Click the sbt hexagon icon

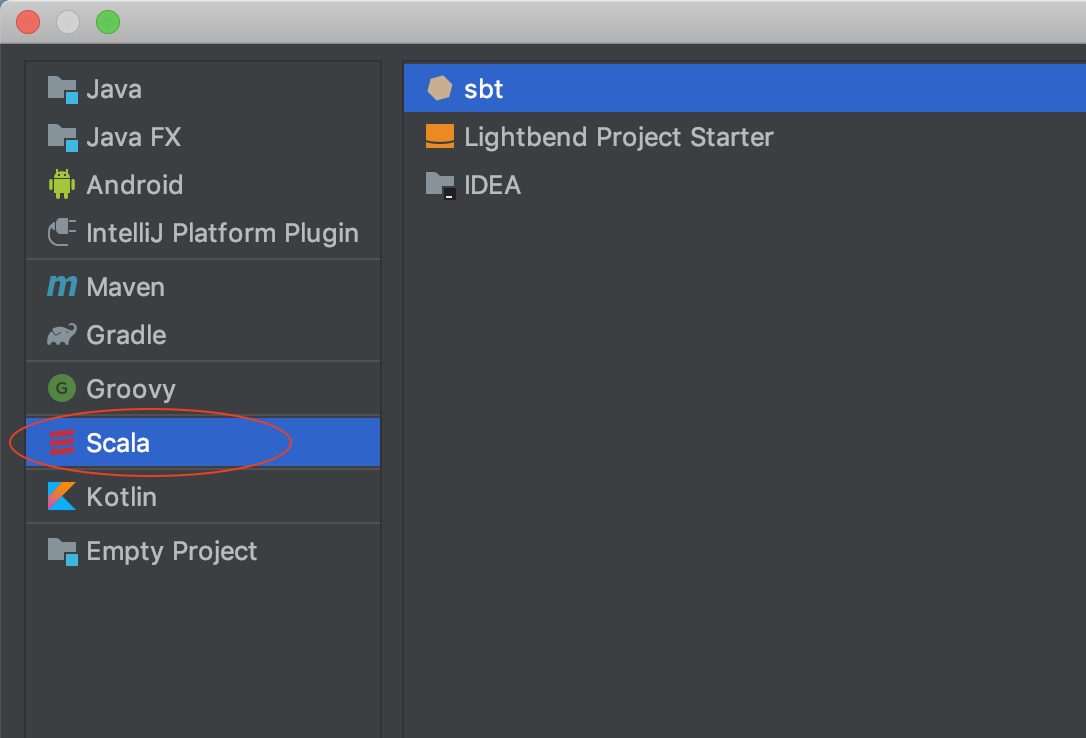click(440, 89)
